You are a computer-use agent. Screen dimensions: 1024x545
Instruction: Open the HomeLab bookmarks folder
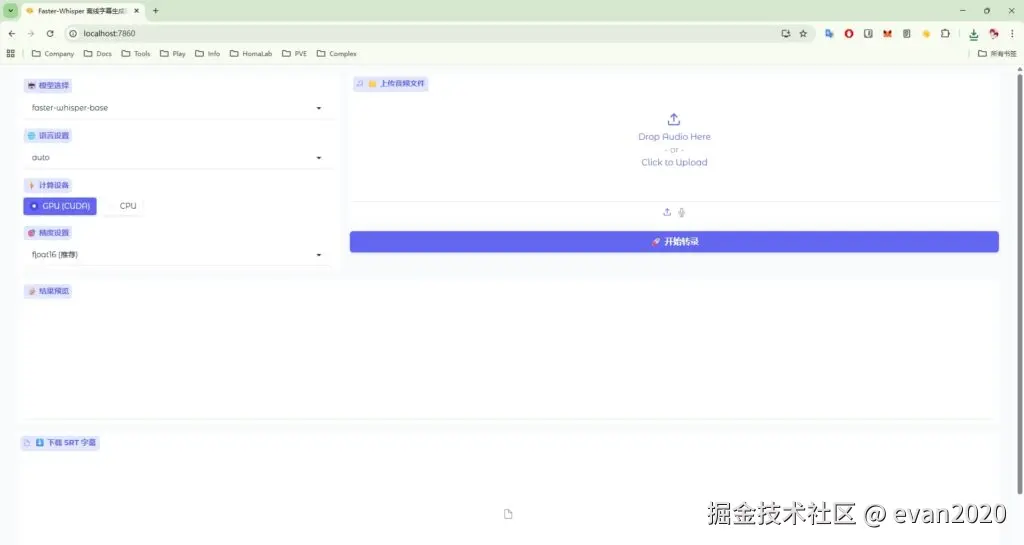click(251, 54)
